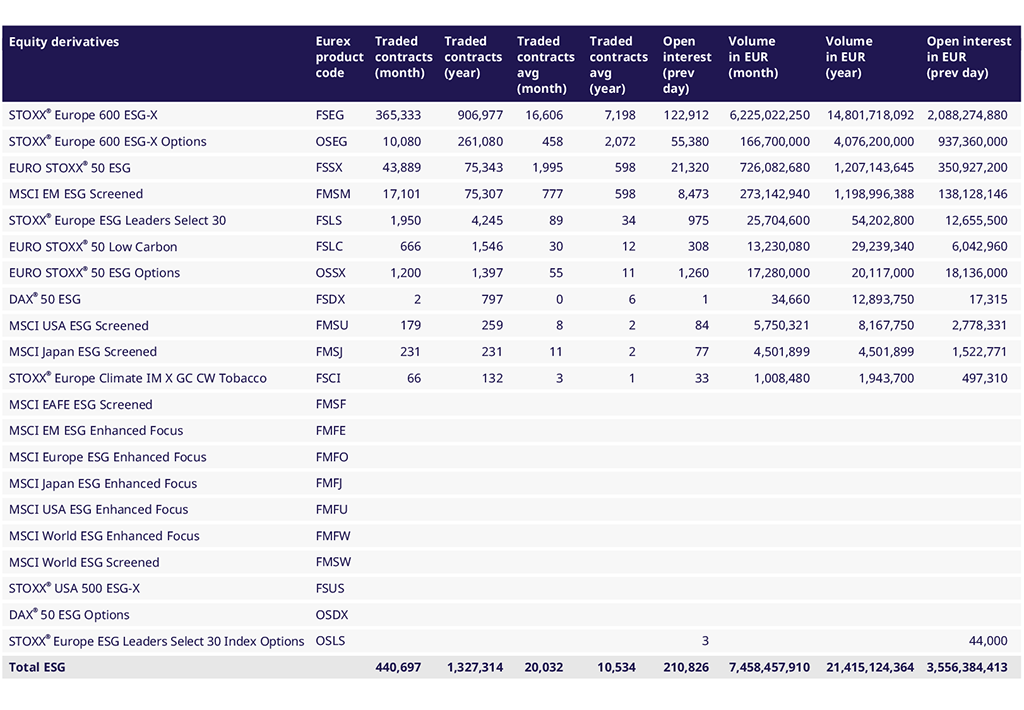Image resolution: width=1024 pixels, height=710 pixels.
Task: Click the EURO STOXX 50 ESG row label
Action: point(70,168)
